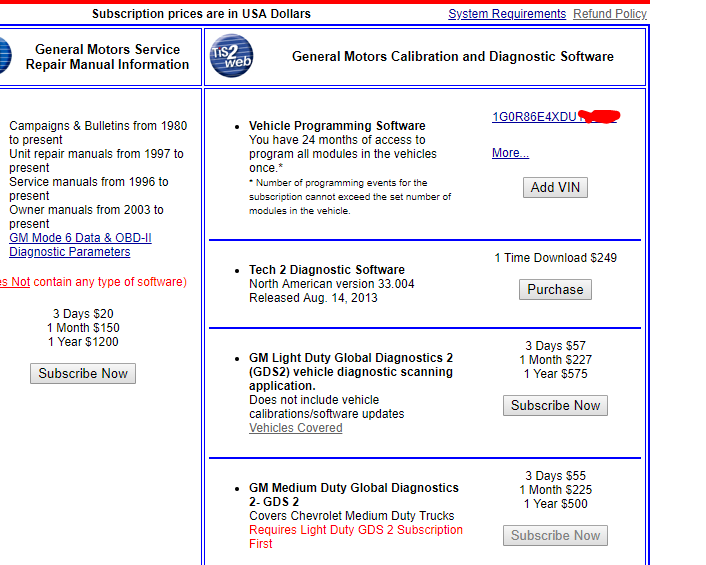The width and height of the screenshot is (706, 565).
Task: Click the partial blue globe logo at left
Action: 4,56
